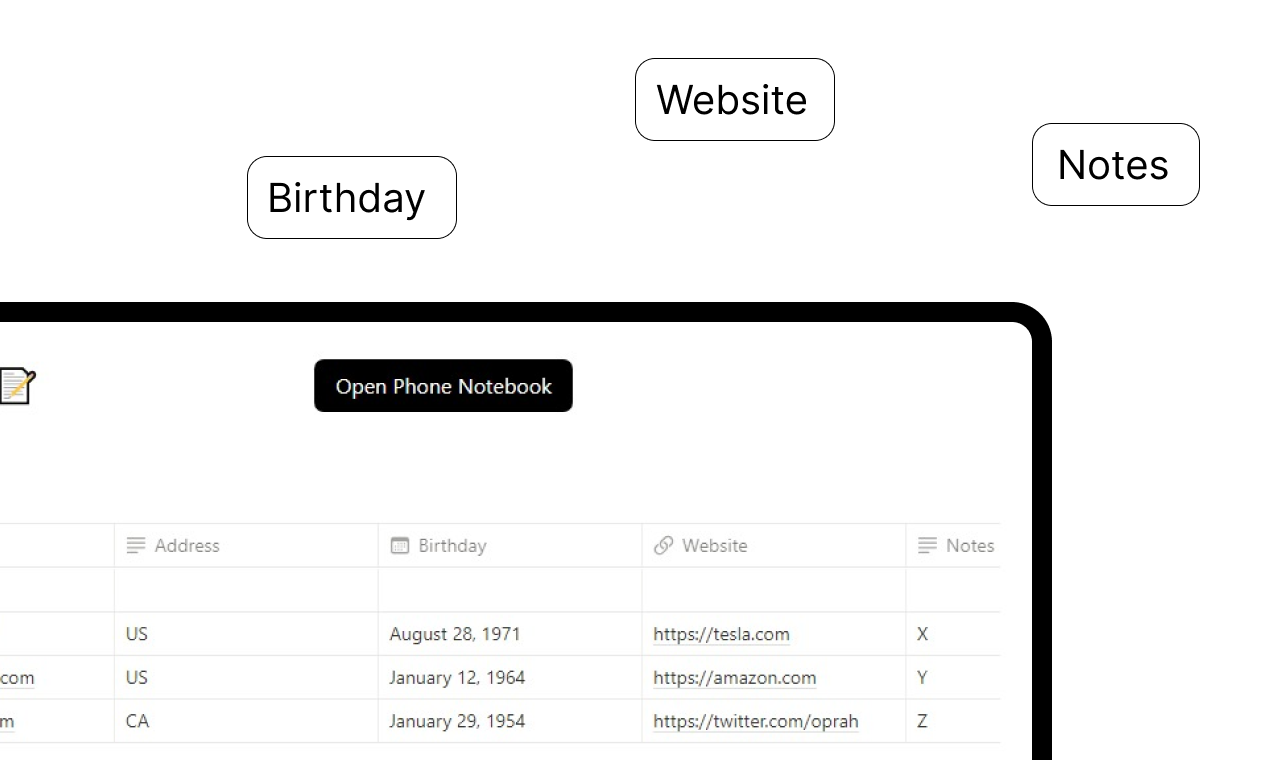Select the Notes cell containing Z
The image size is (1270, 760).
[953, 721]
